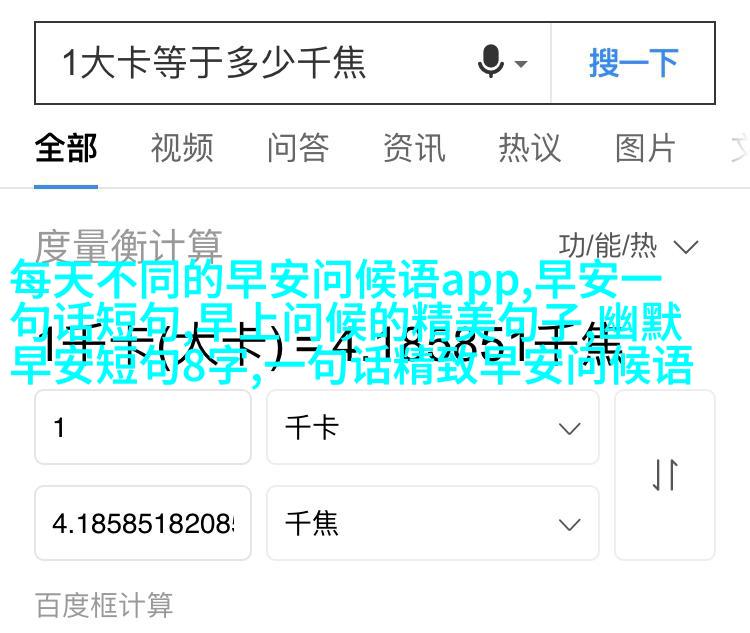Open the 图片 tab
The height and width of the screenshot is (633, 750).
646,148
